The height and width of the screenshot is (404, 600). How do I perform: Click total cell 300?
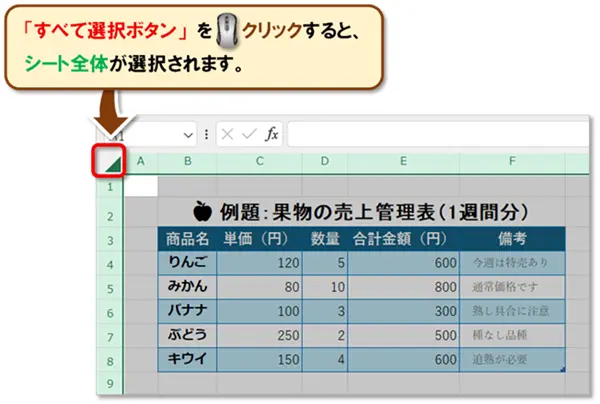[x=403, y=311]
